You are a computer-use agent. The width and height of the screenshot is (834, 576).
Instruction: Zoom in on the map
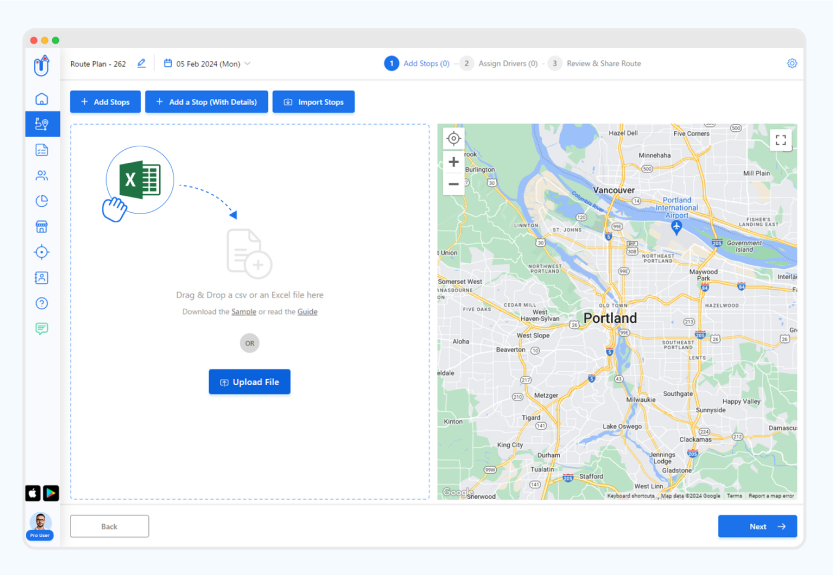454,162
